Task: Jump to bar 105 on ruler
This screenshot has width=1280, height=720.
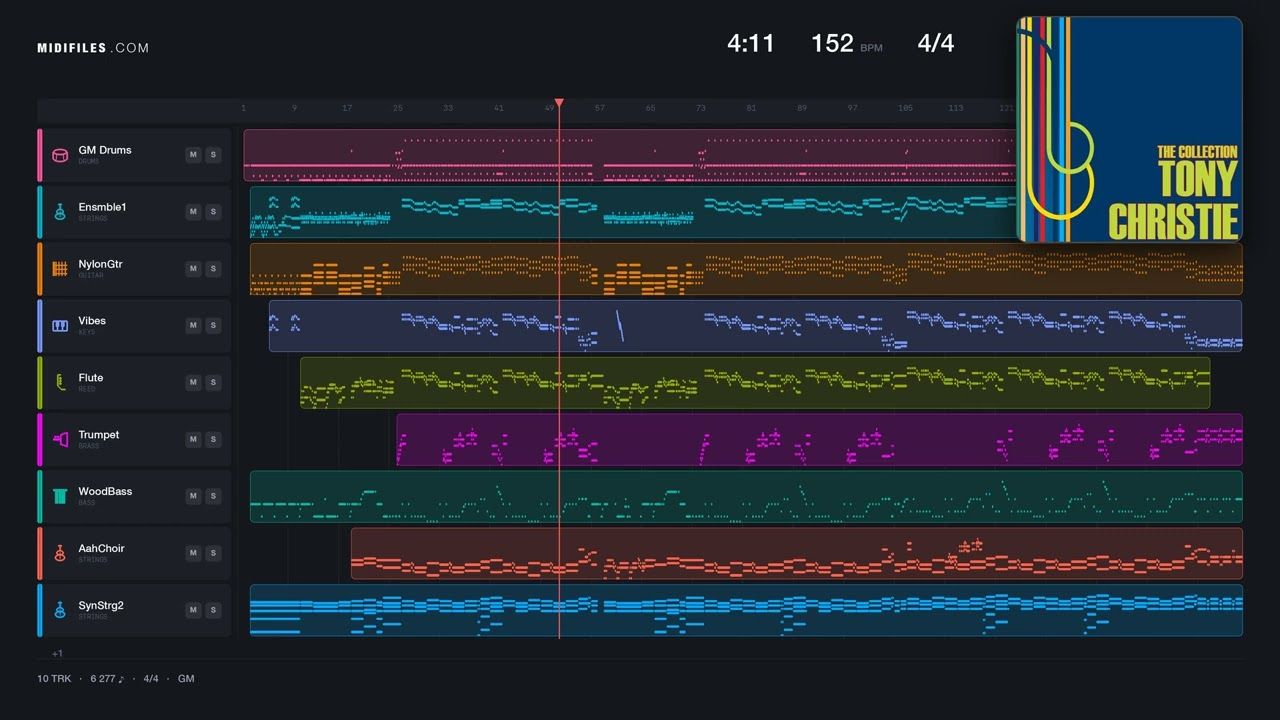Action: point(905,108)
